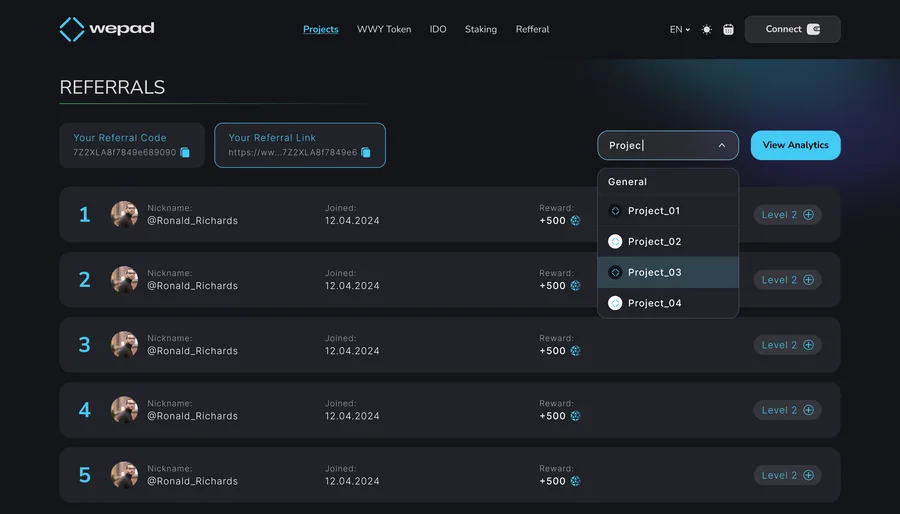Viewport: 900px width, 514px height.
Task: Click the avatar in row 5
Action: point(124,475)
